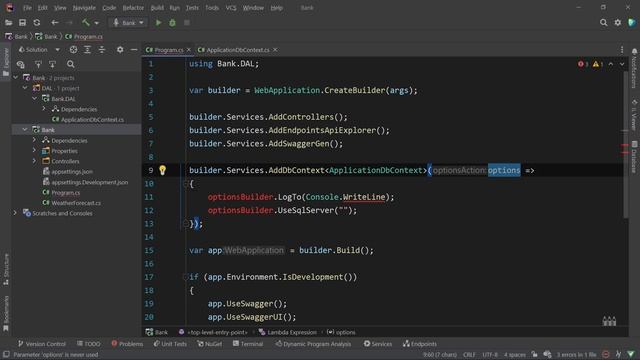Select WeatherForecast.cs in solution tree

click(76, 203)
